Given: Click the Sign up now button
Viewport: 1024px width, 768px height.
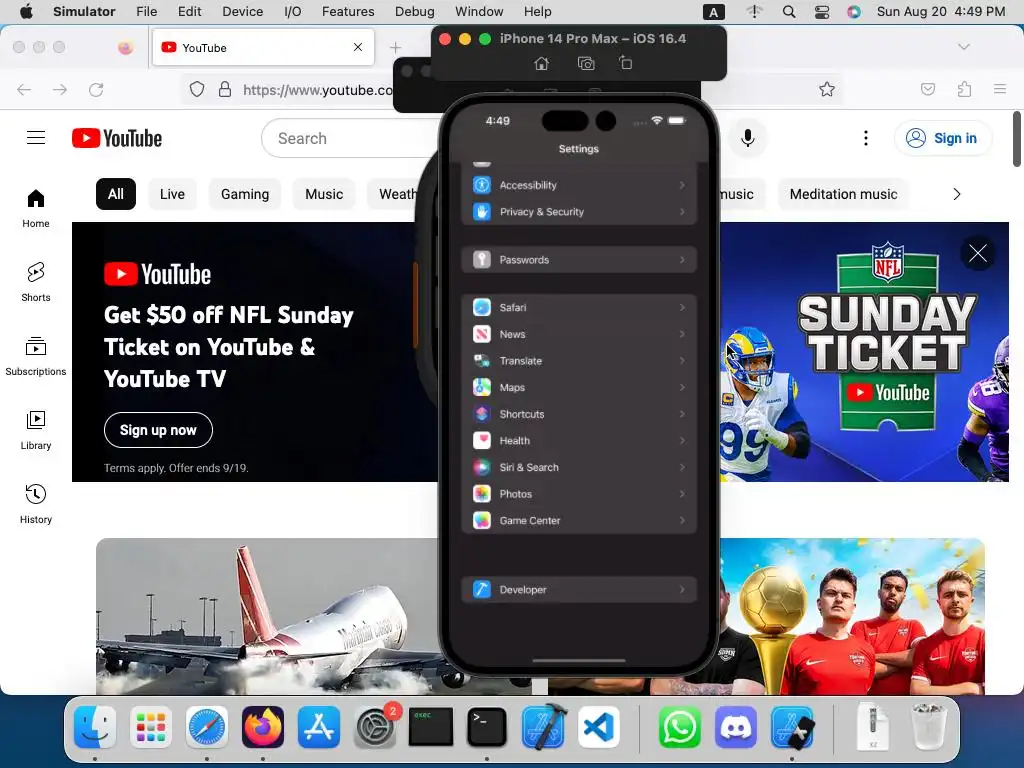Looking at the screenshot, I should tap(158, 430).
